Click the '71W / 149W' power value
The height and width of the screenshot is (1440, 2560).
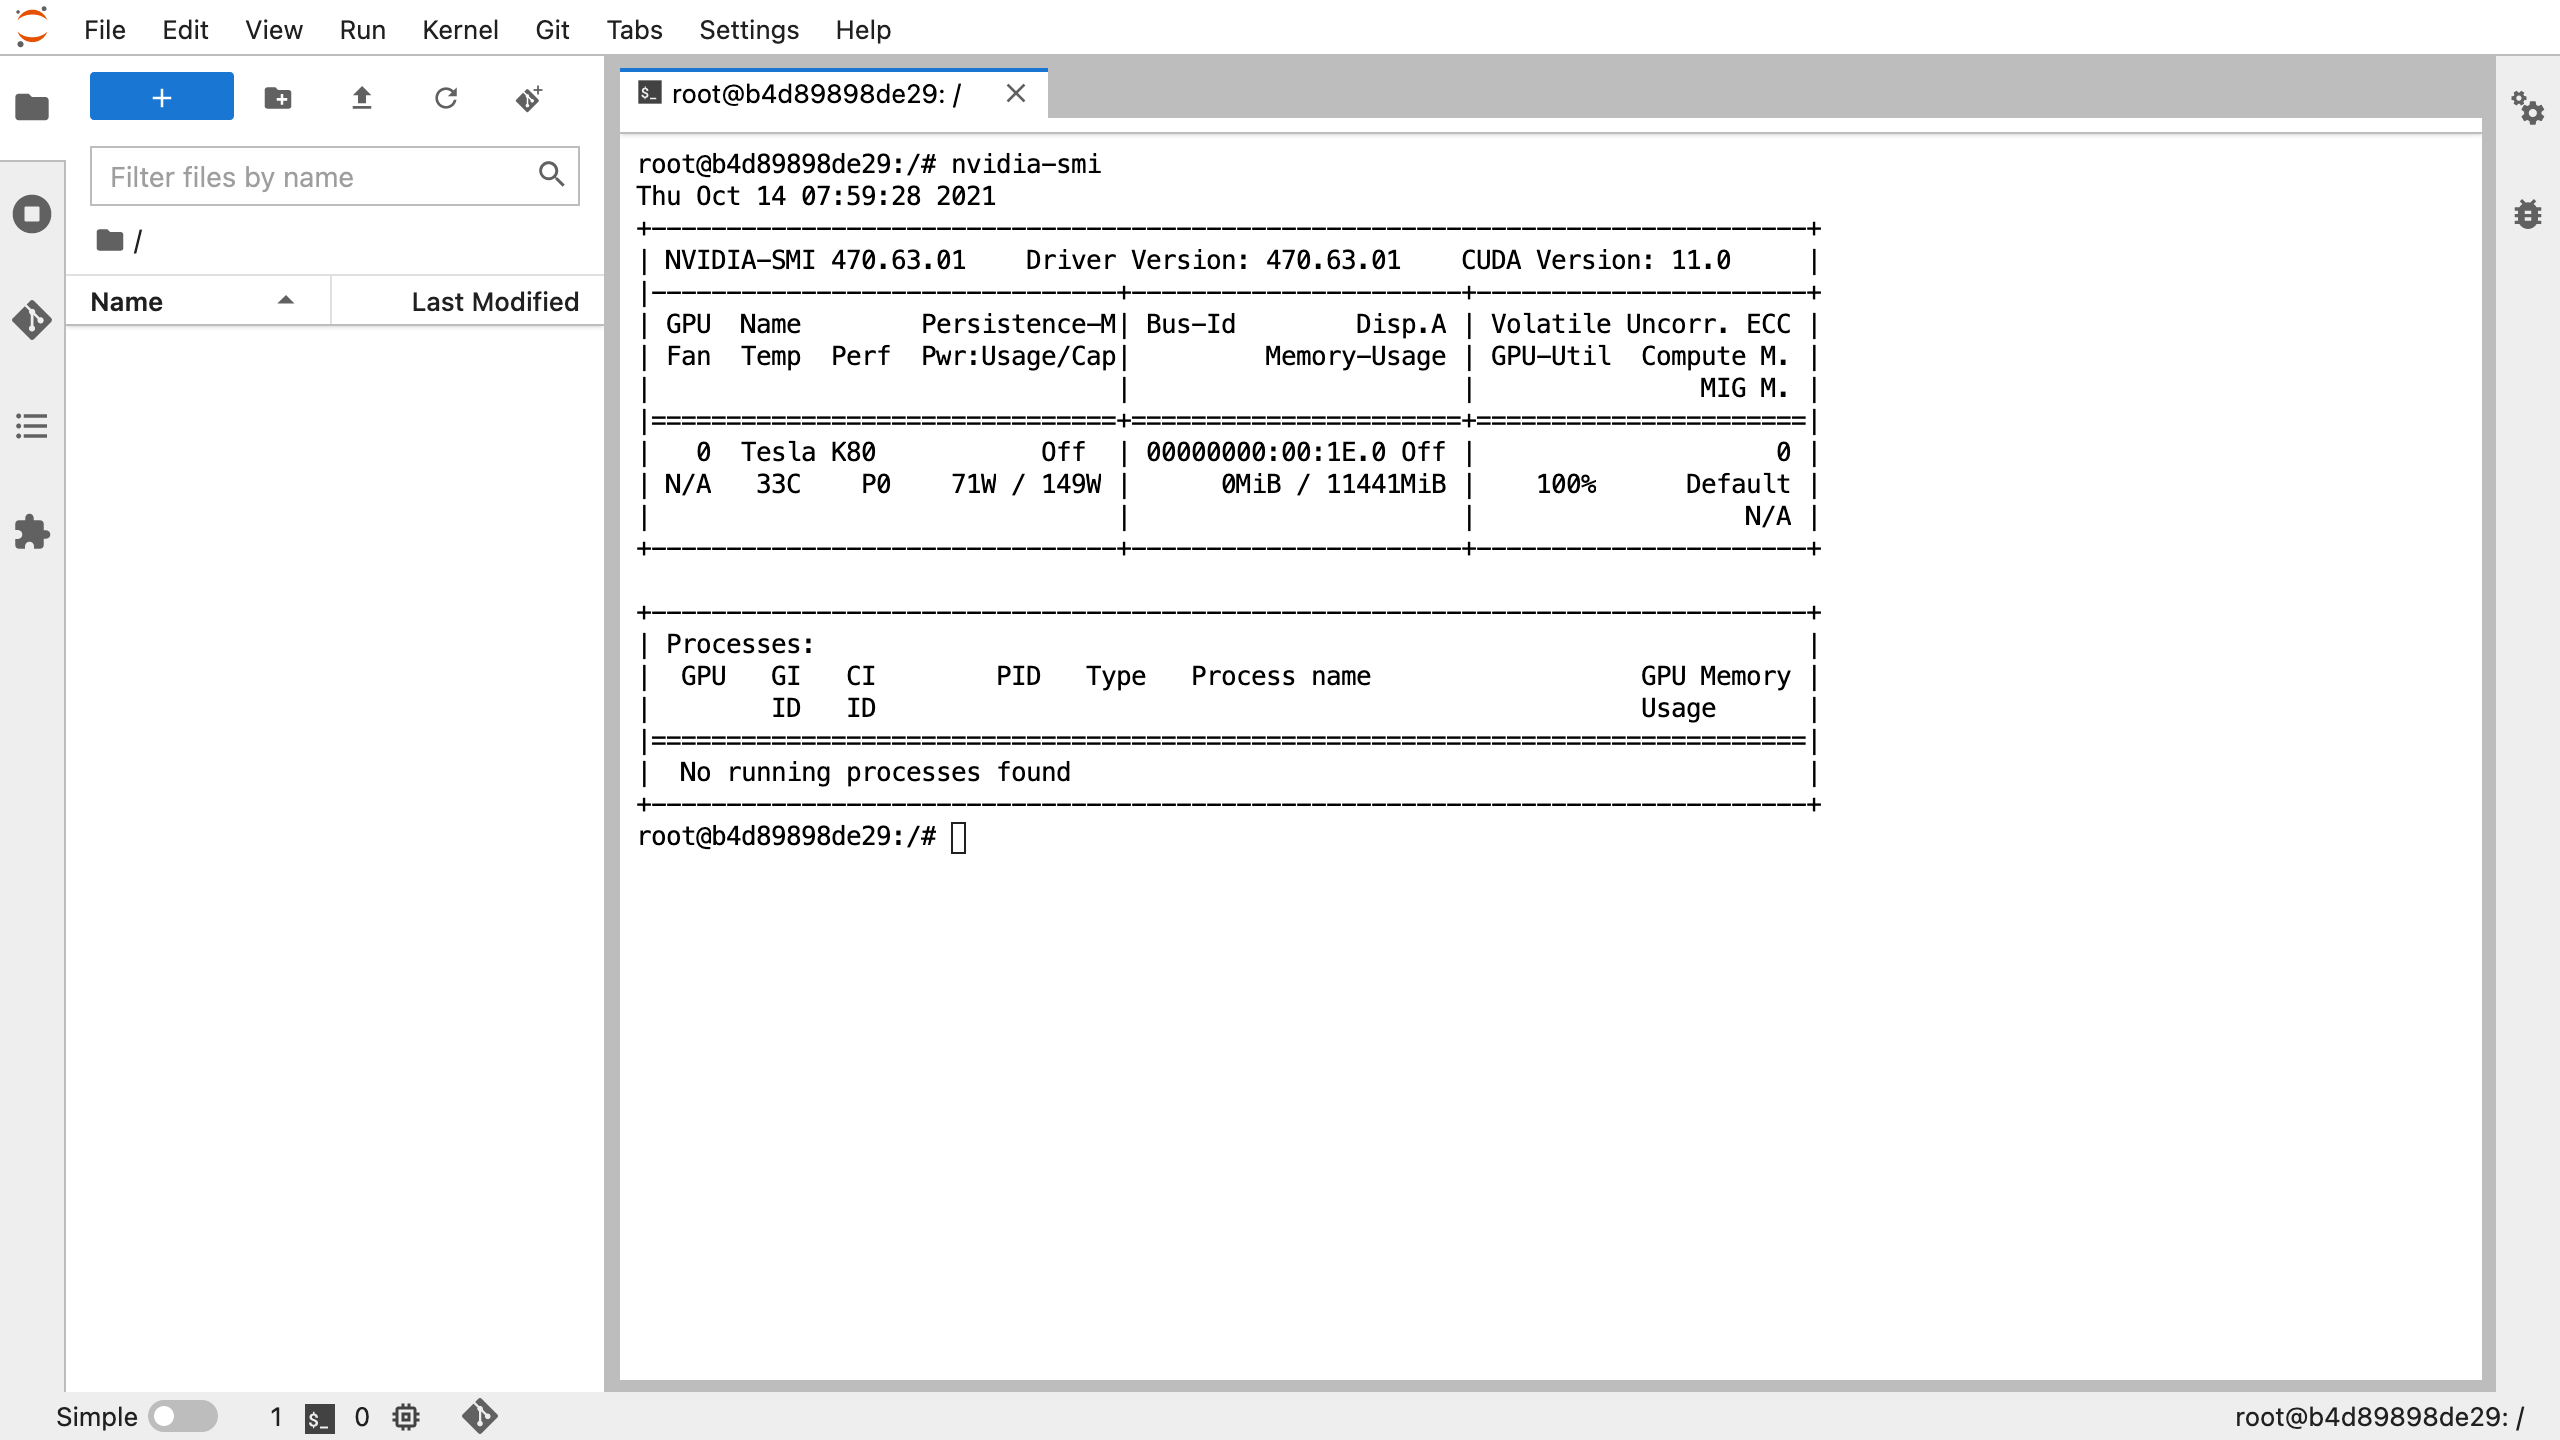[x=1026, y=484]
